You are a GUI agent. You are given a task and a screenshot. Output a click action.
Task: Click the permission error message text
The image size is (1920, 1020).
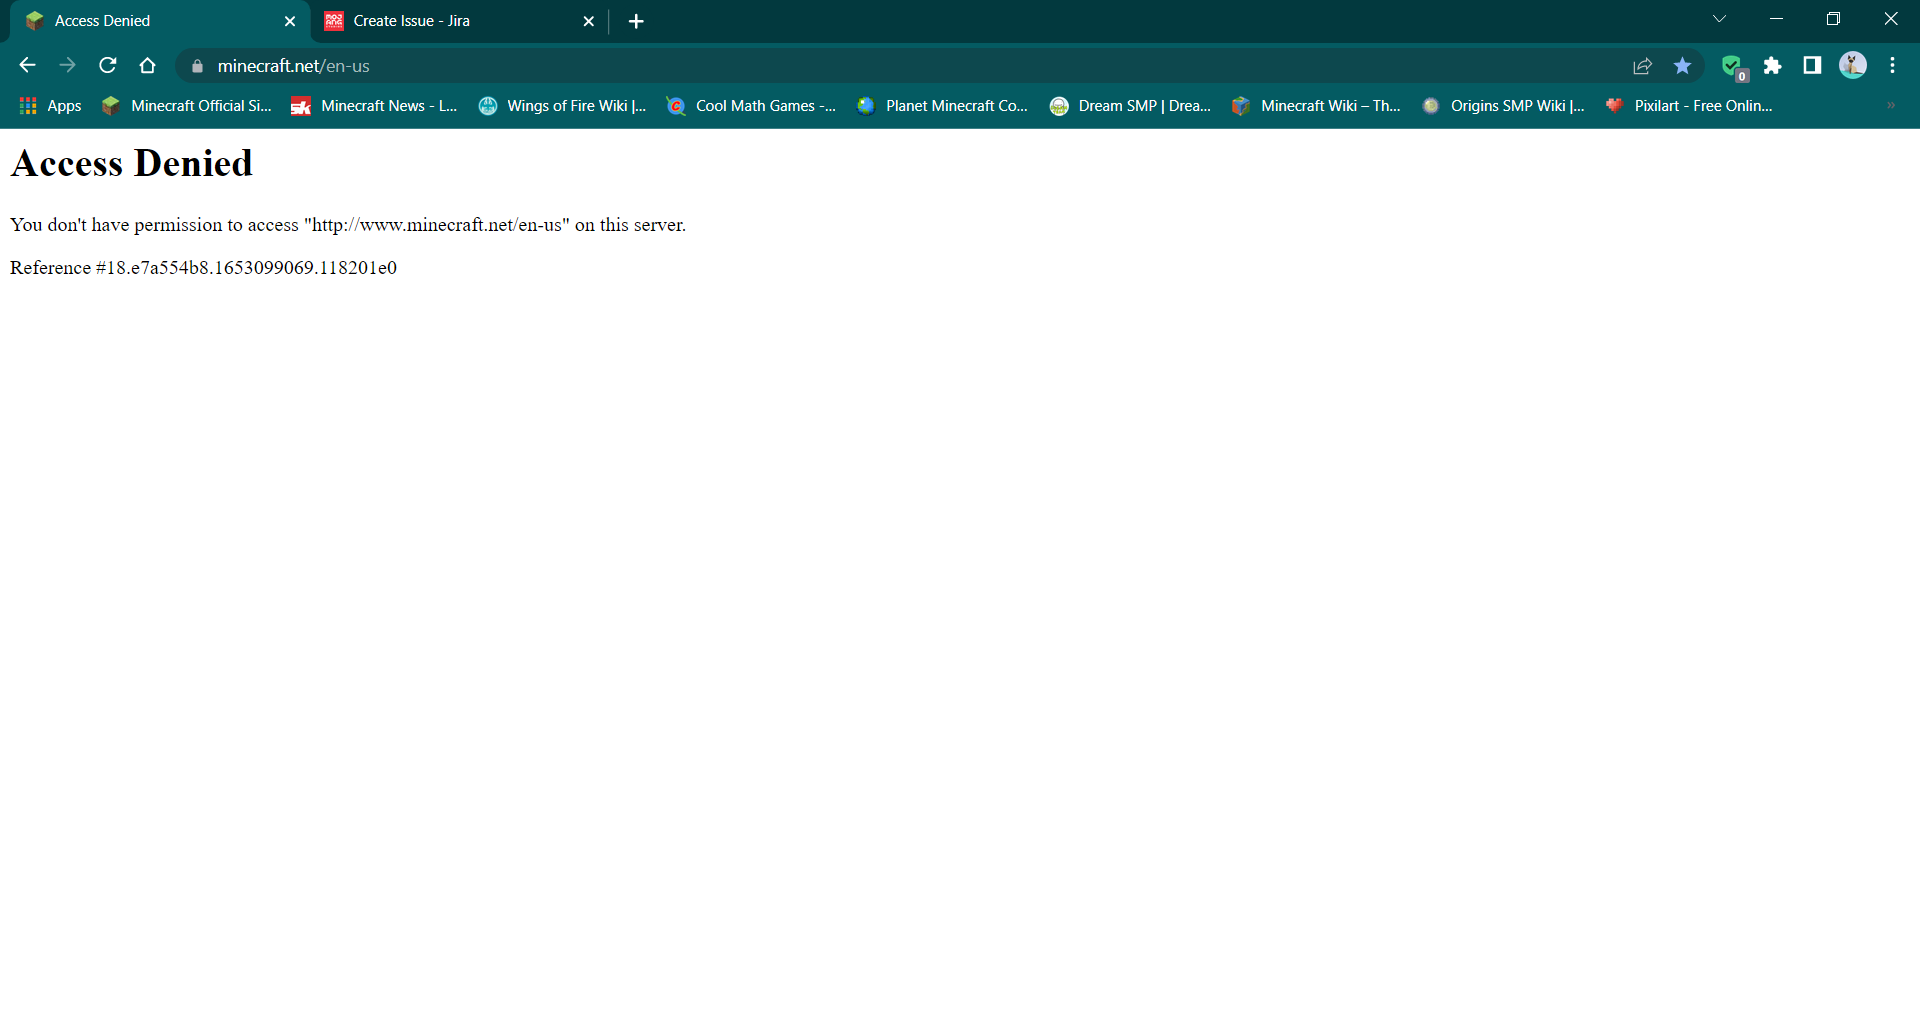(x=348, y=225)
